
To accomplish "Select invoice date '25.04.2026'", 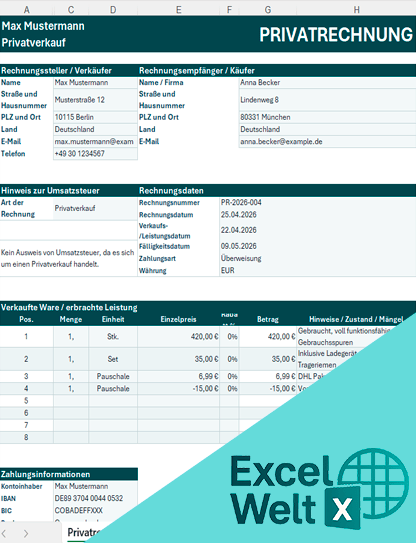I will click(x=318, y=215).
